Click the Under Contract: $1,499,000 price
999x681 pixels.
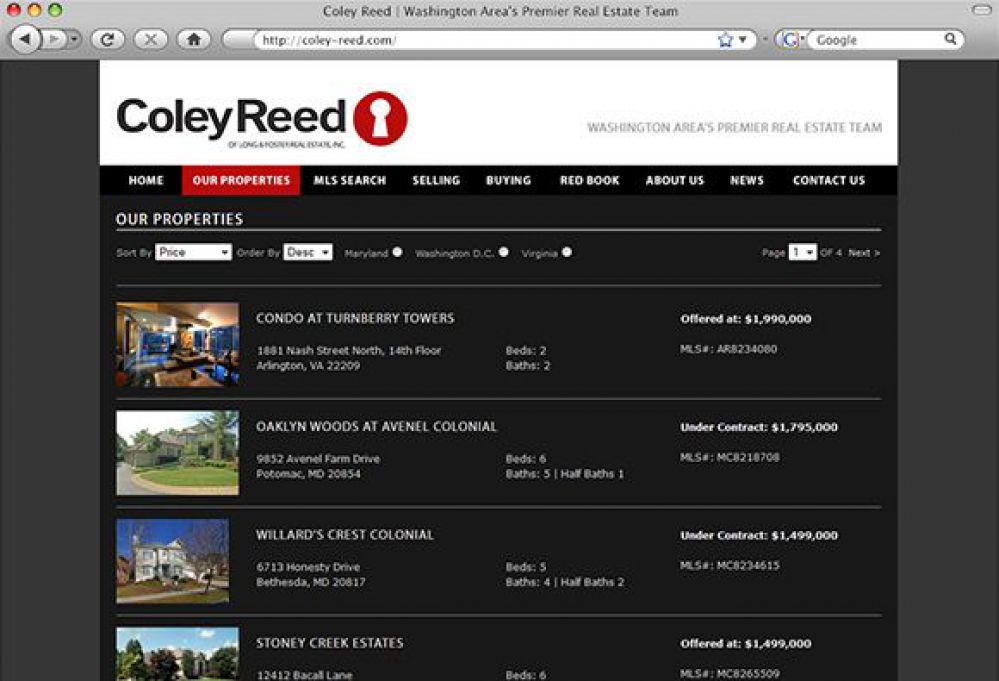759,536
